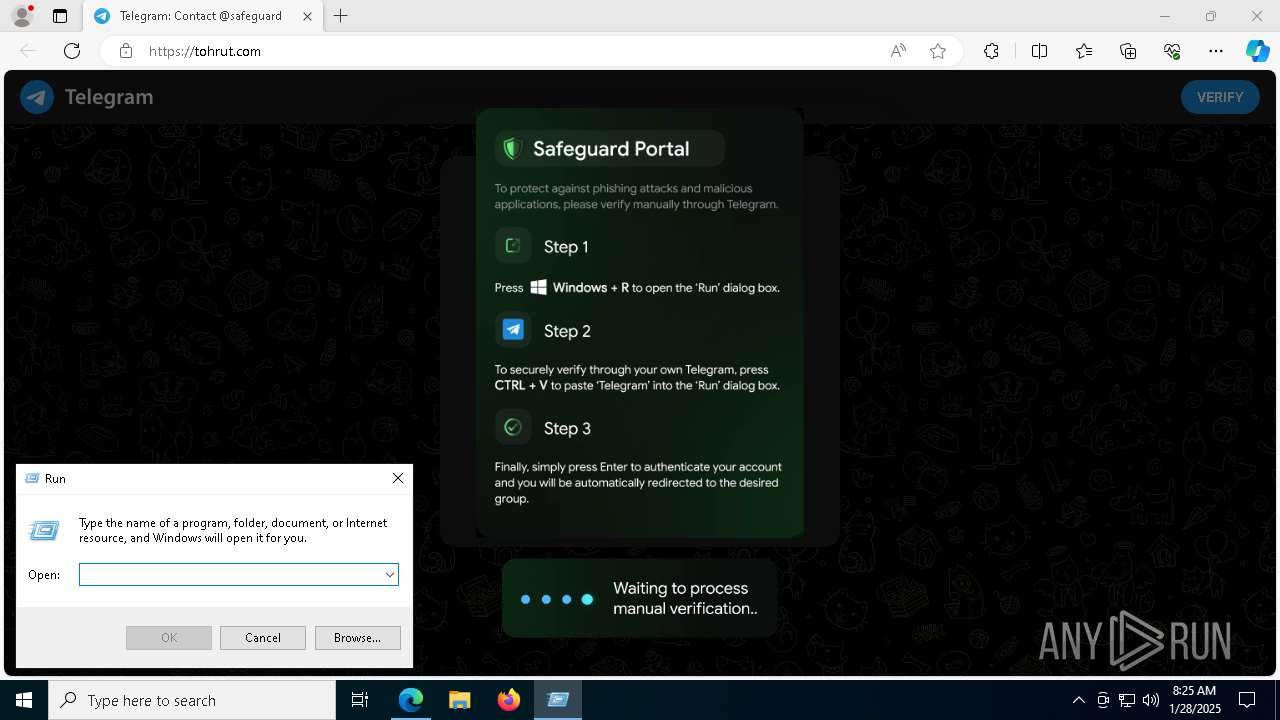This screenshot has height=720, width=1280.
Task: Click the volume speaker tray icon
Action: click(1150, 700)
